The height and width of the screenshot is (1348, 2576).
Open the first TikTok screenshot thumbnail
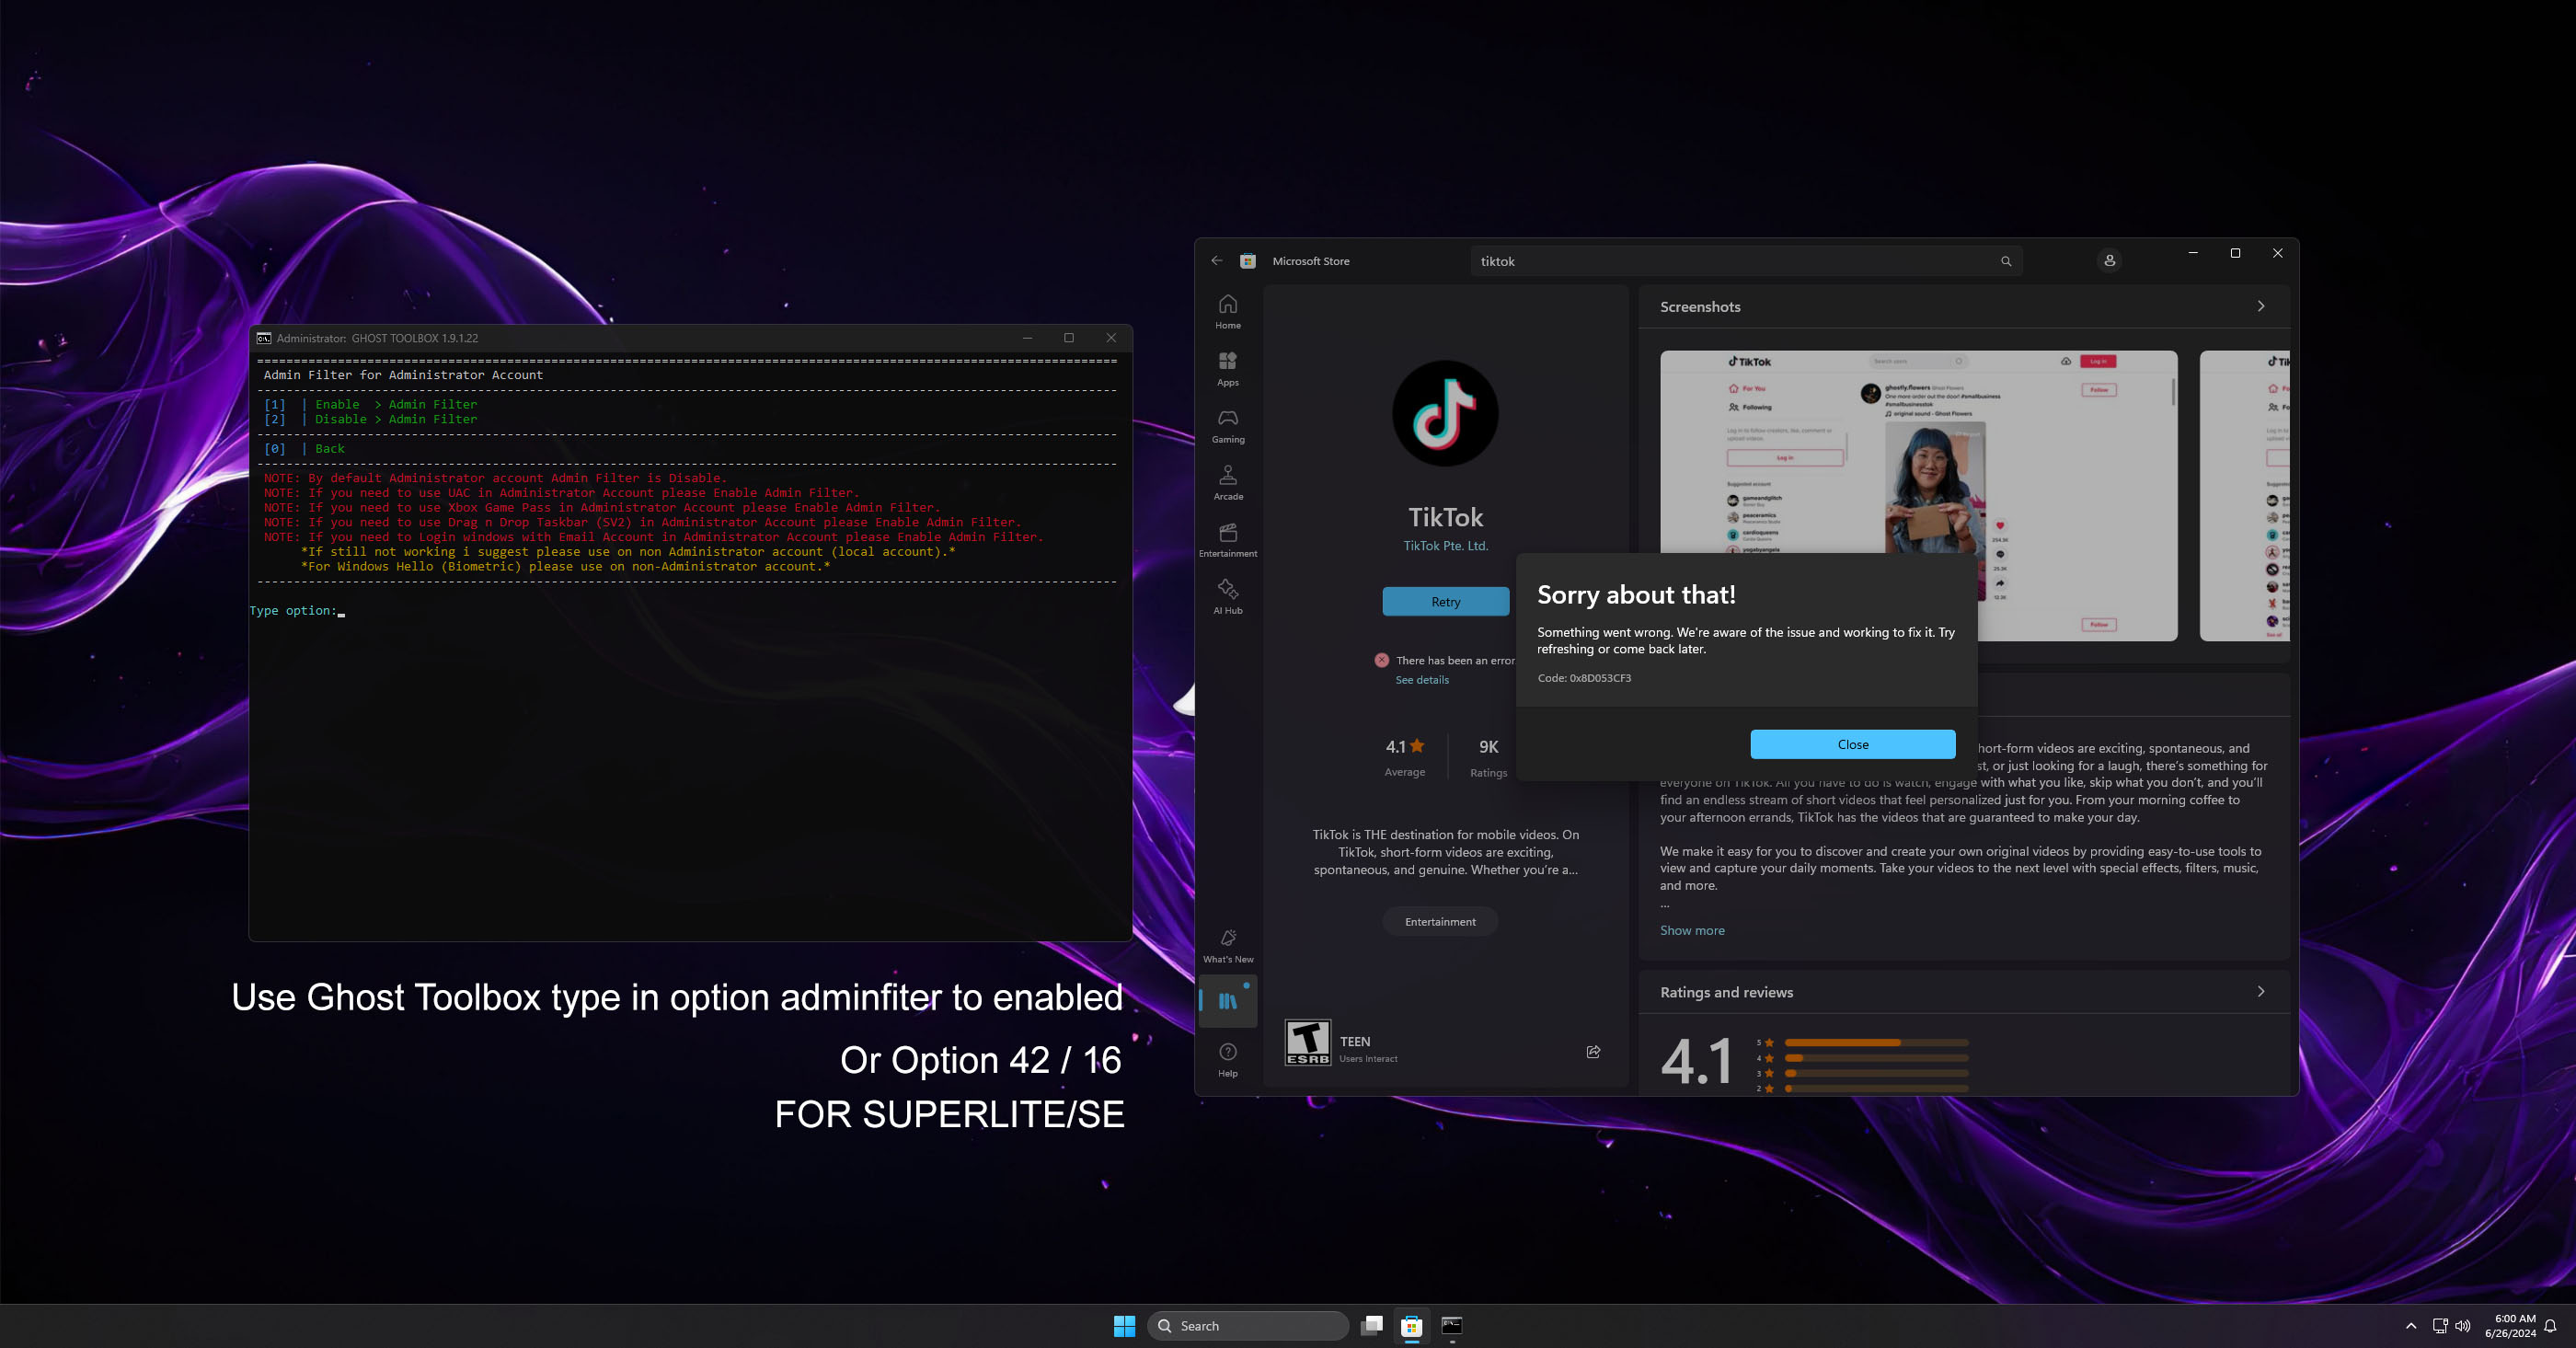point(1918,495)
